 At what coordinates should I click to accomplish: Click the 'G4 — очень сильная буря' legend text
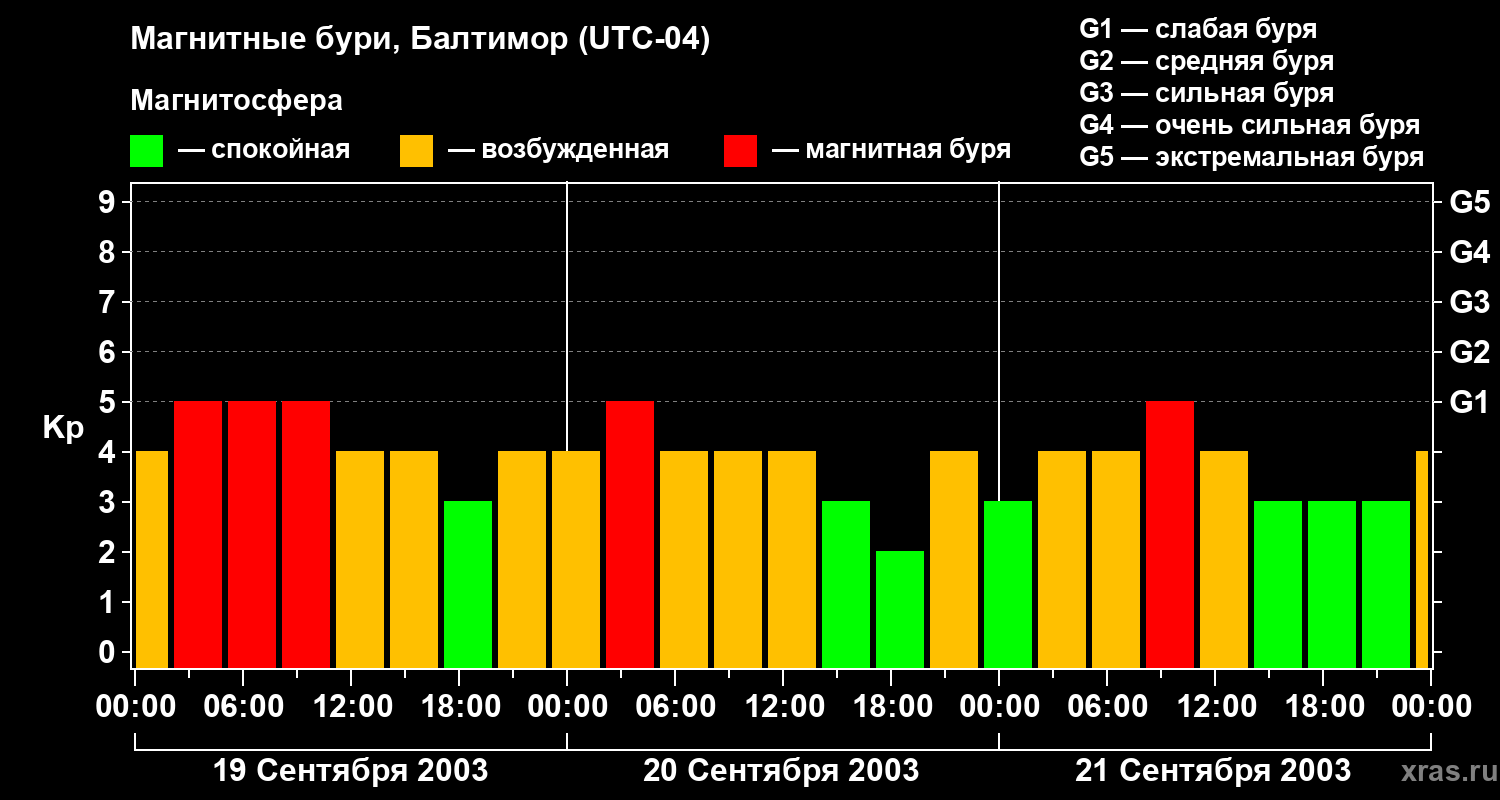coord(1249,125)
